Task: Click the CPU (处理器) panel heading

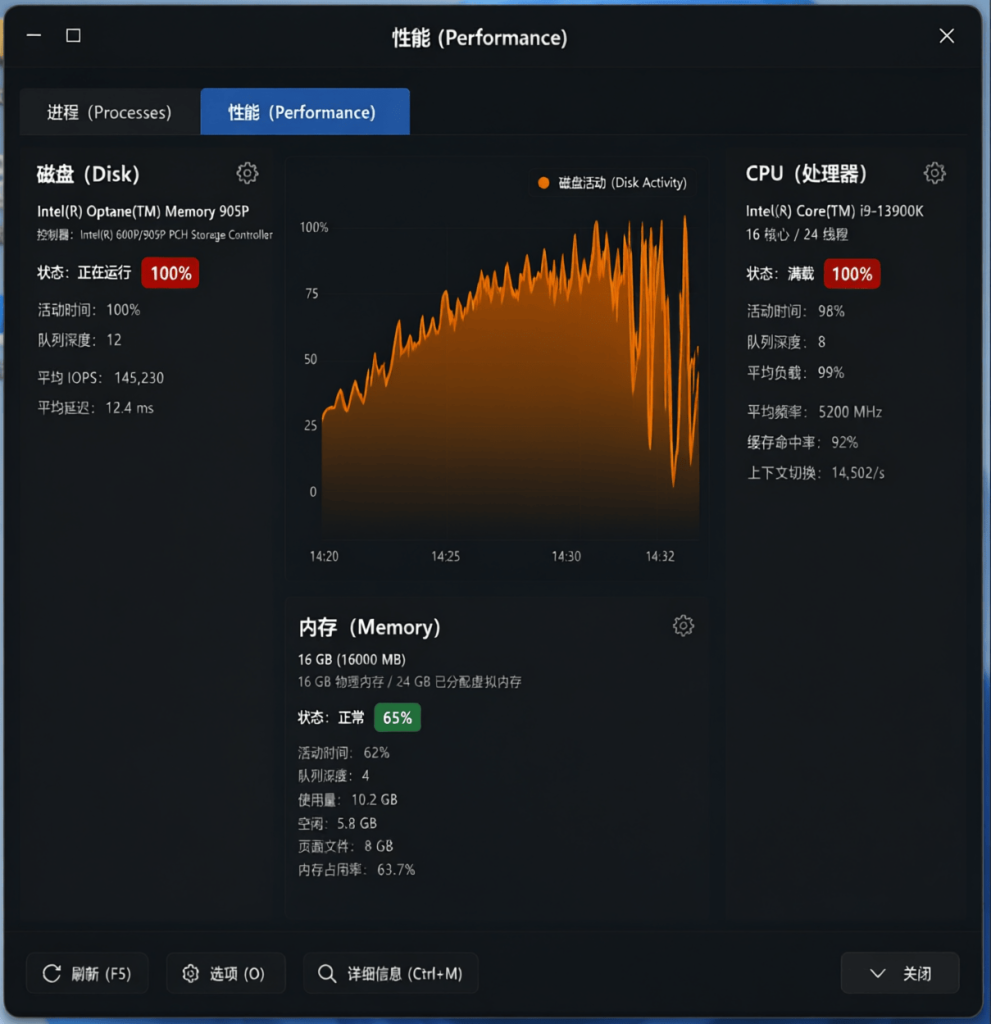Action: click(806, 174)
